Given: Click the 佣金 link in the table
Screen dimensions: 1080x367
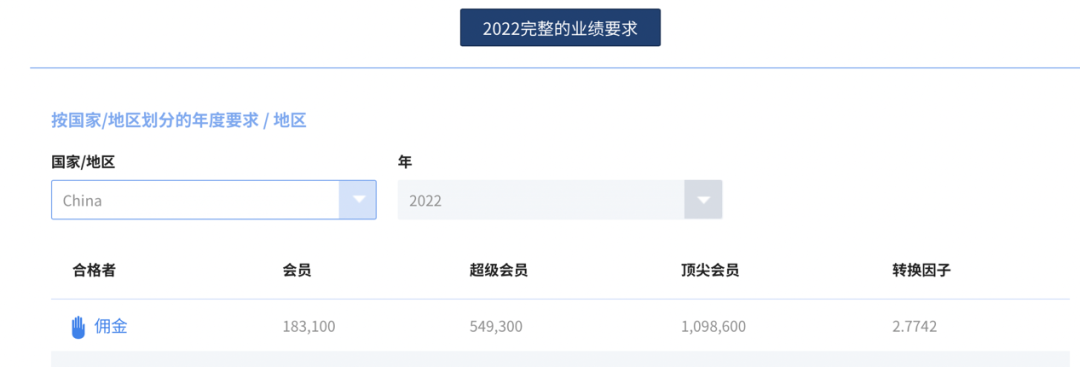Looking at the screenshot, I should (x=111, y=326).
